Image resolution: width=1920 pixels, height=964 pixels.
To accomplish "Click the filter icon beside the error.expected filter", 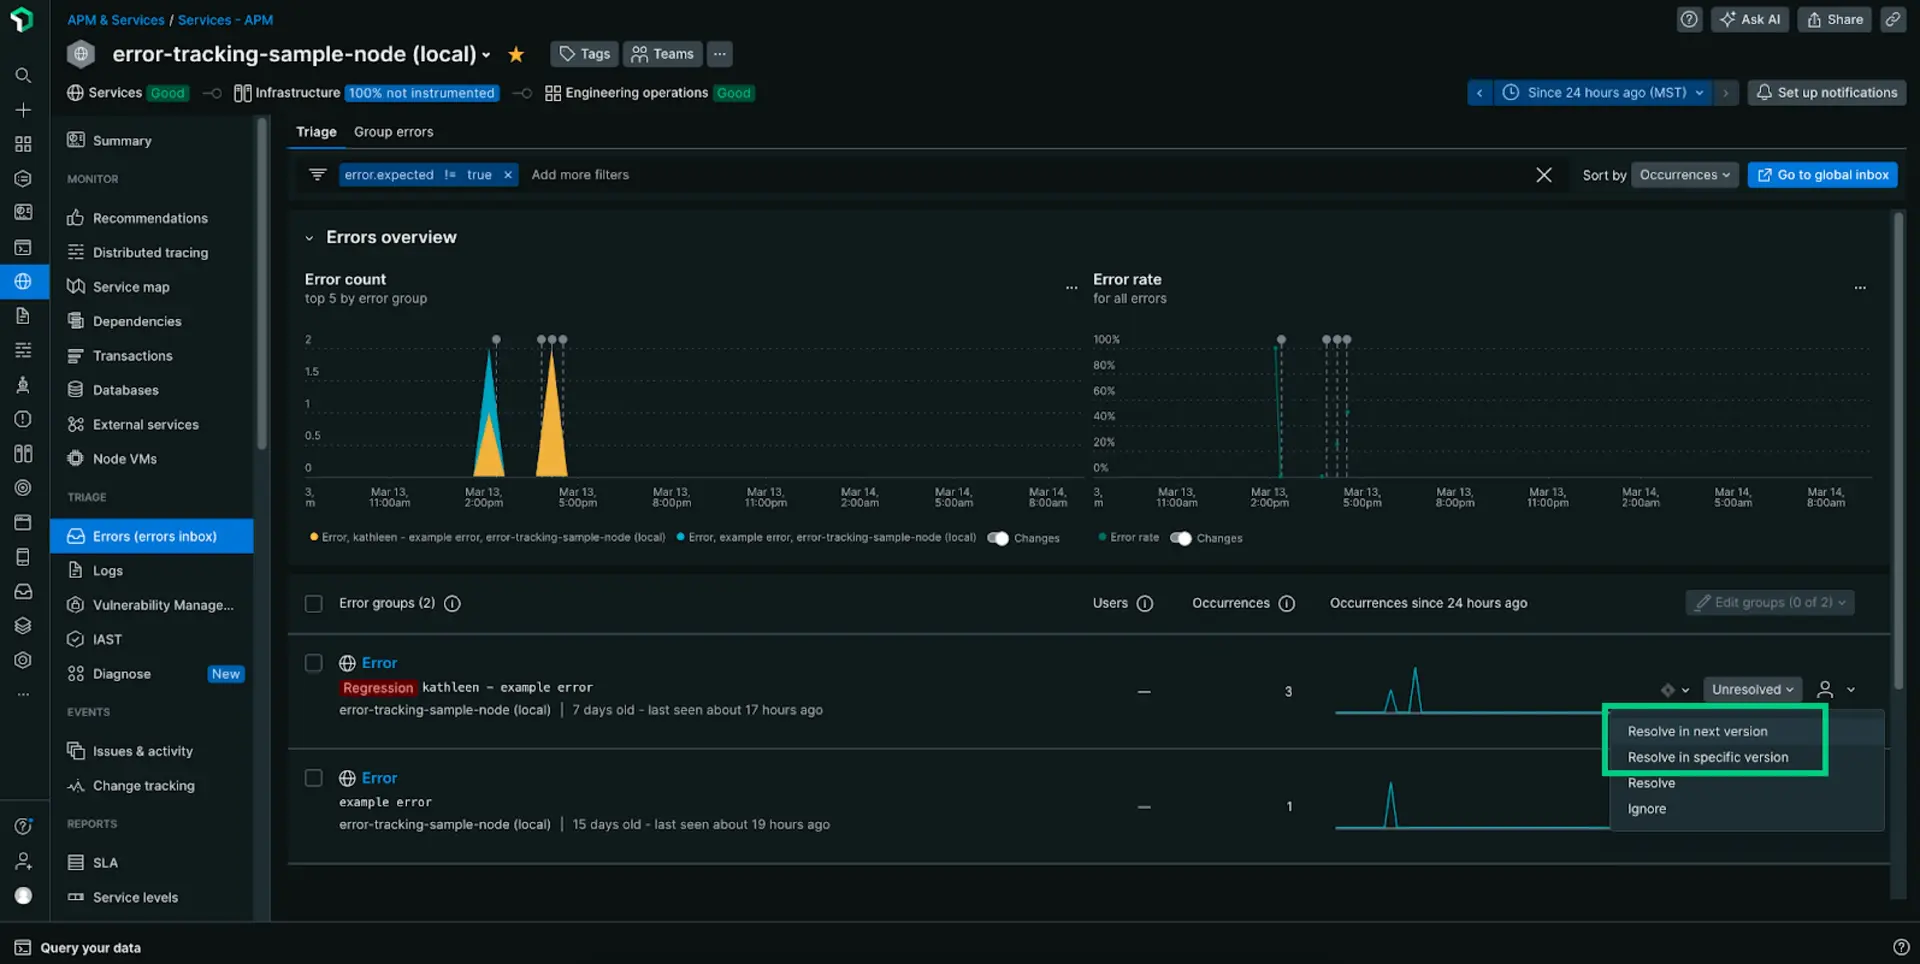I will (x=317, y=174).
